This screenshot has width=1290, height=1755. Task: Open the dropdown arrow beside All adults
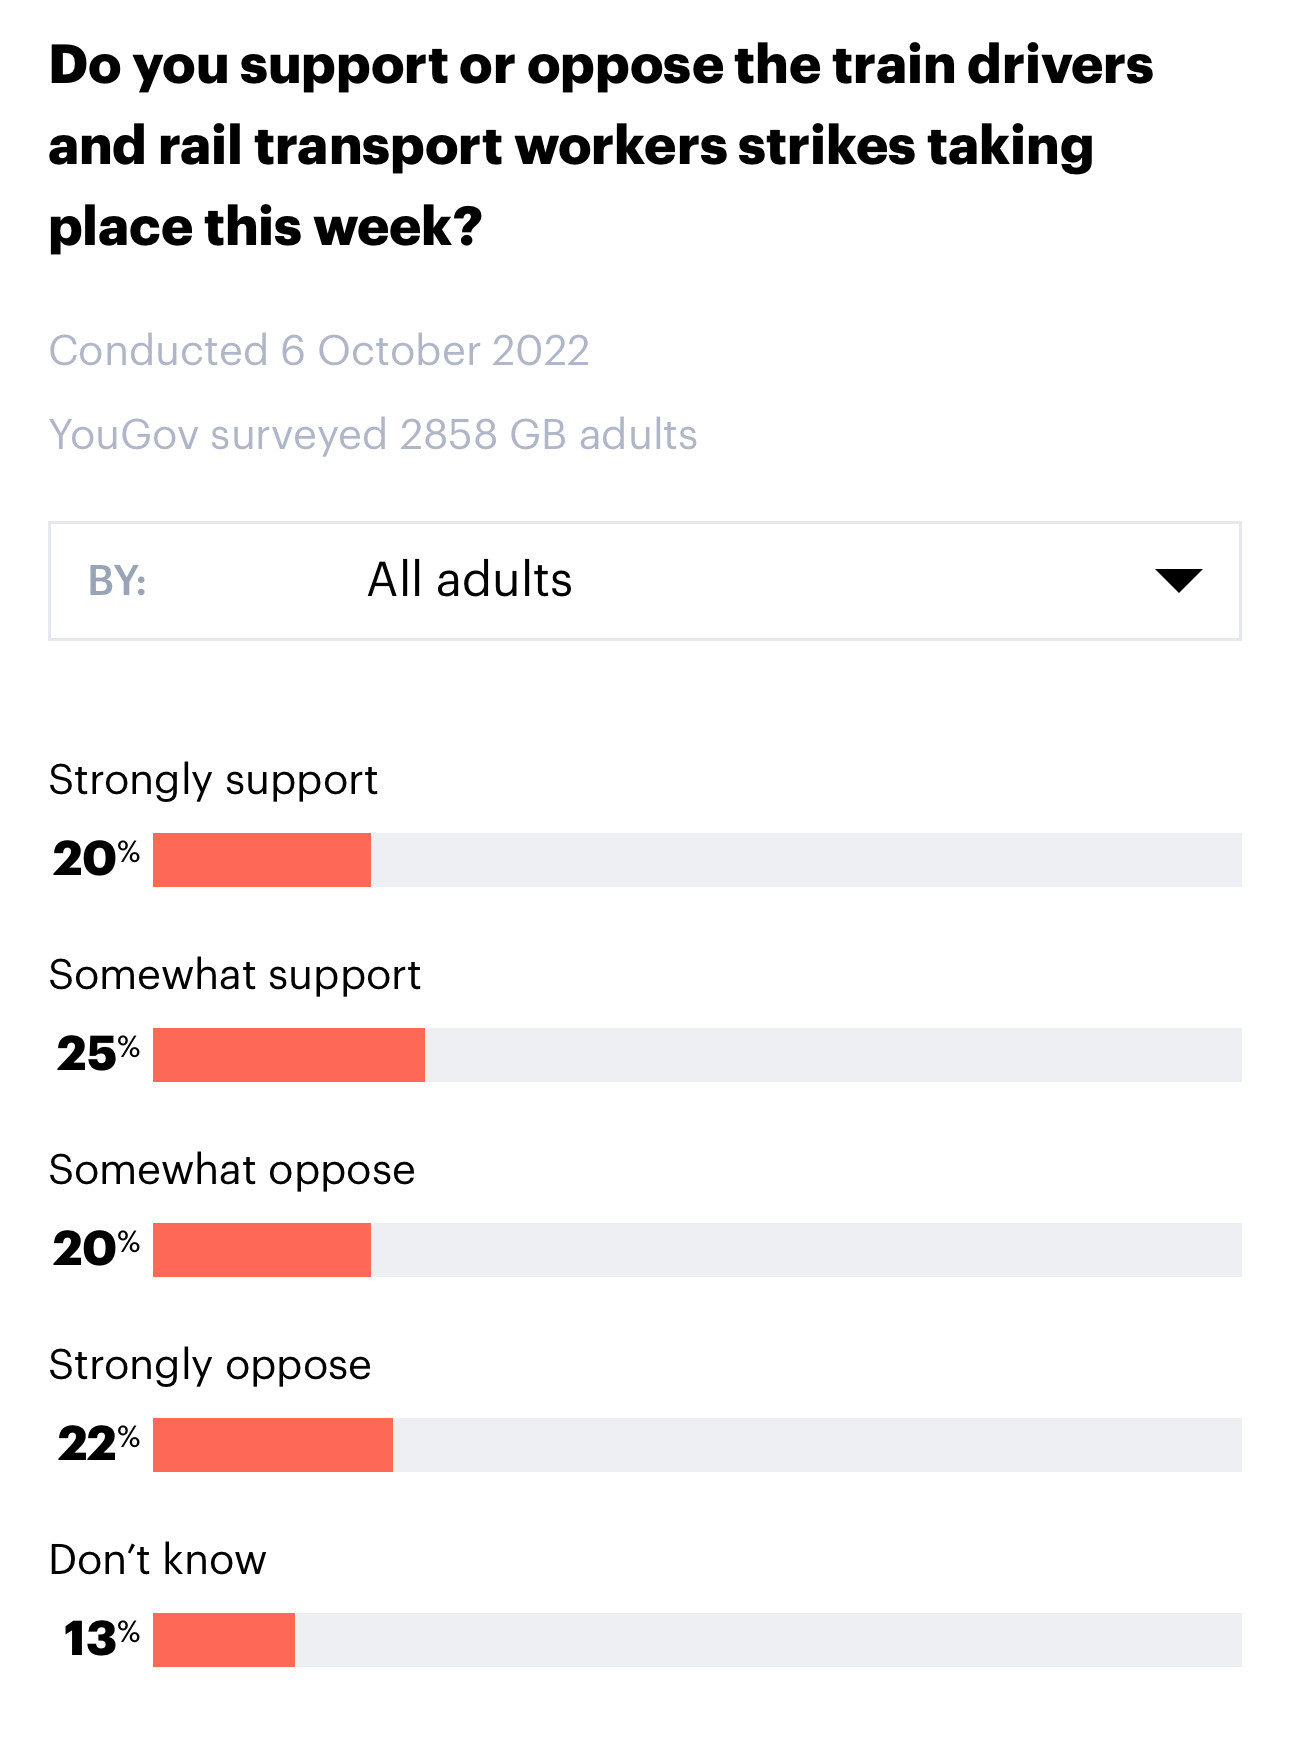tap(1178, 580)
